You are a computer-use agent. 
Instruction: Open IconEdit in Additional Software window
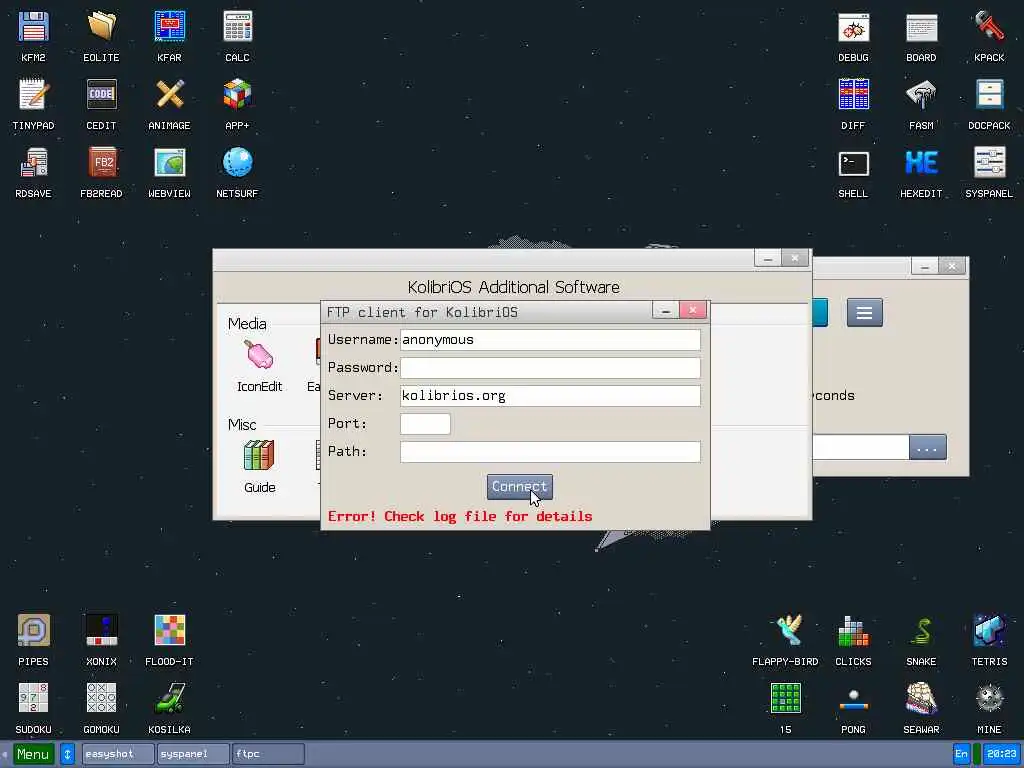259,357
